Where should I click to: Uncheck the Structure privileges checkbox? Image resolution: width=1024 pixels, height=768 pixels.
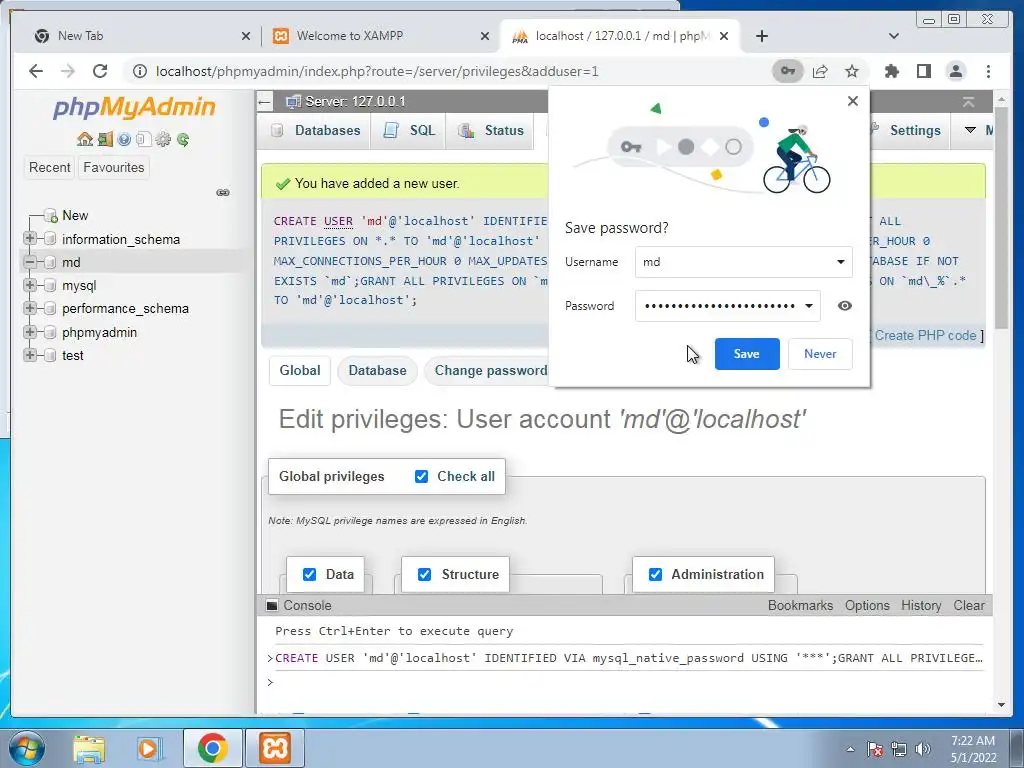[424, 575]
